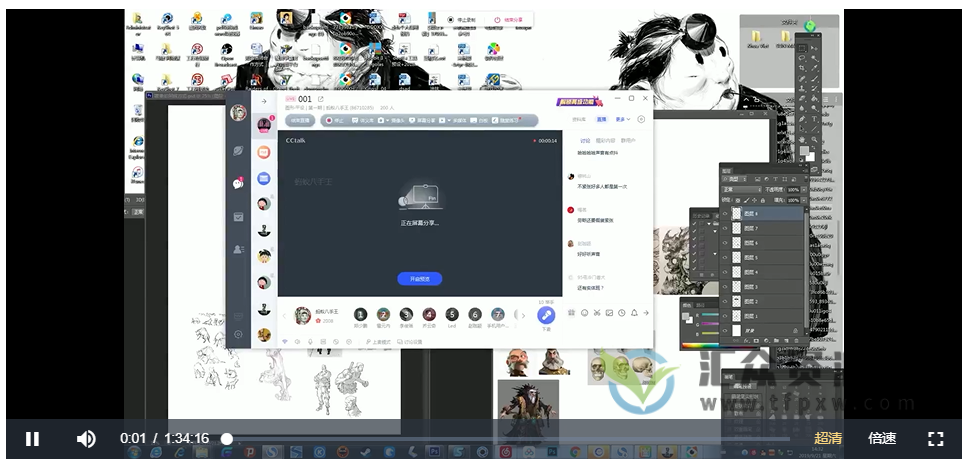This screenshot has height=460, width=962.
Task: Open the 讨论 chat tab
Action: [585, 140]
